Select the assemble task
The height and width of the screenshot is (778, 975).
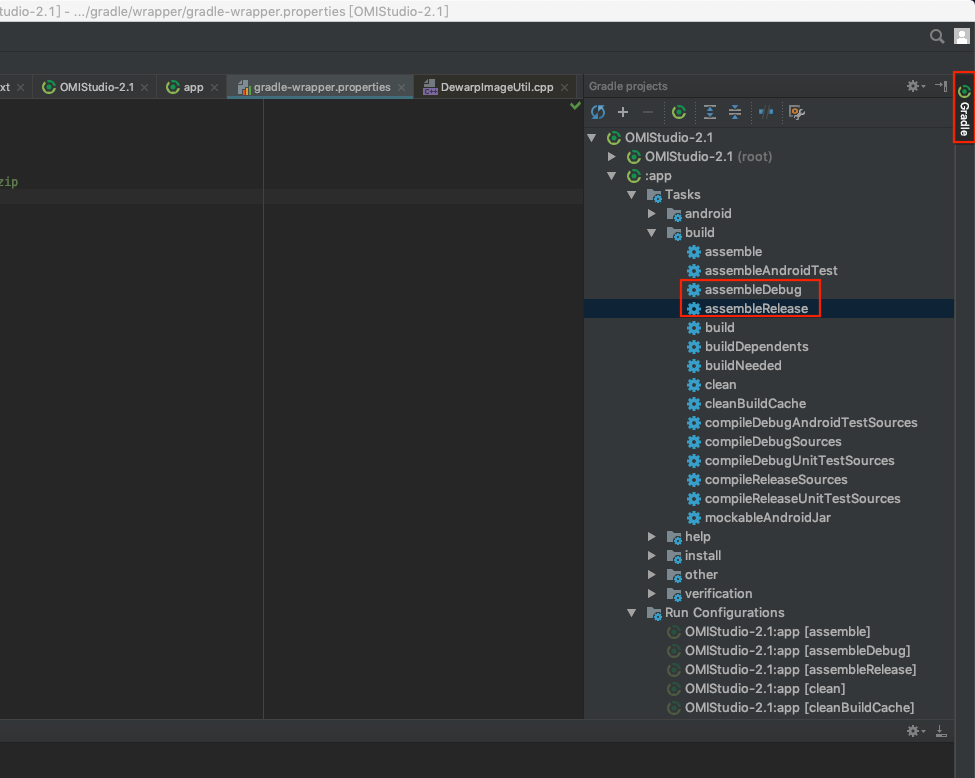pyautogui.click(x=724, y=252)
